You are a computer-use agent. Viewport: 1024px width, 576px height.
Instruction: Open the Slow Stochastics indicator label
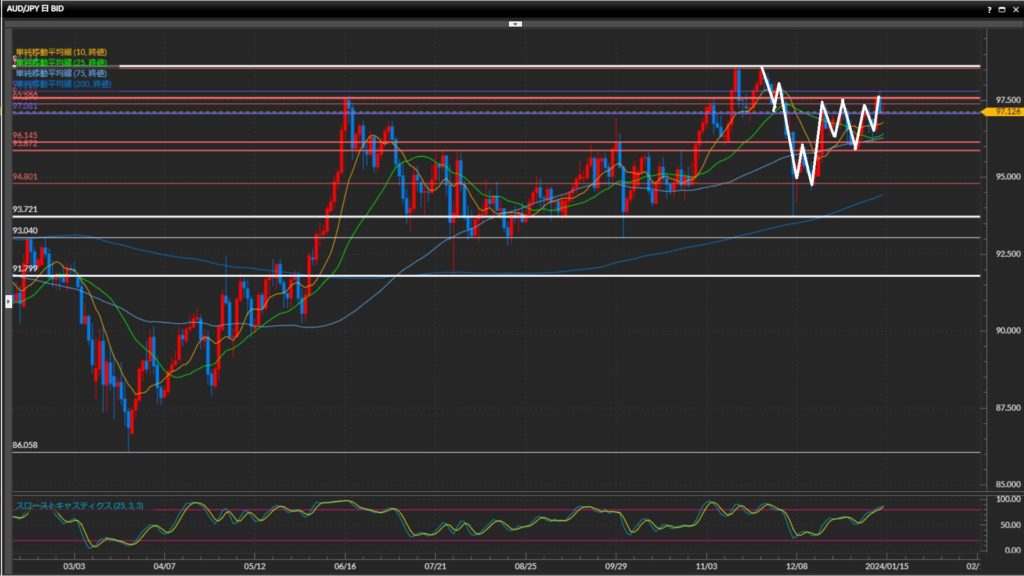pyautogui.click(x=80, y=506)
